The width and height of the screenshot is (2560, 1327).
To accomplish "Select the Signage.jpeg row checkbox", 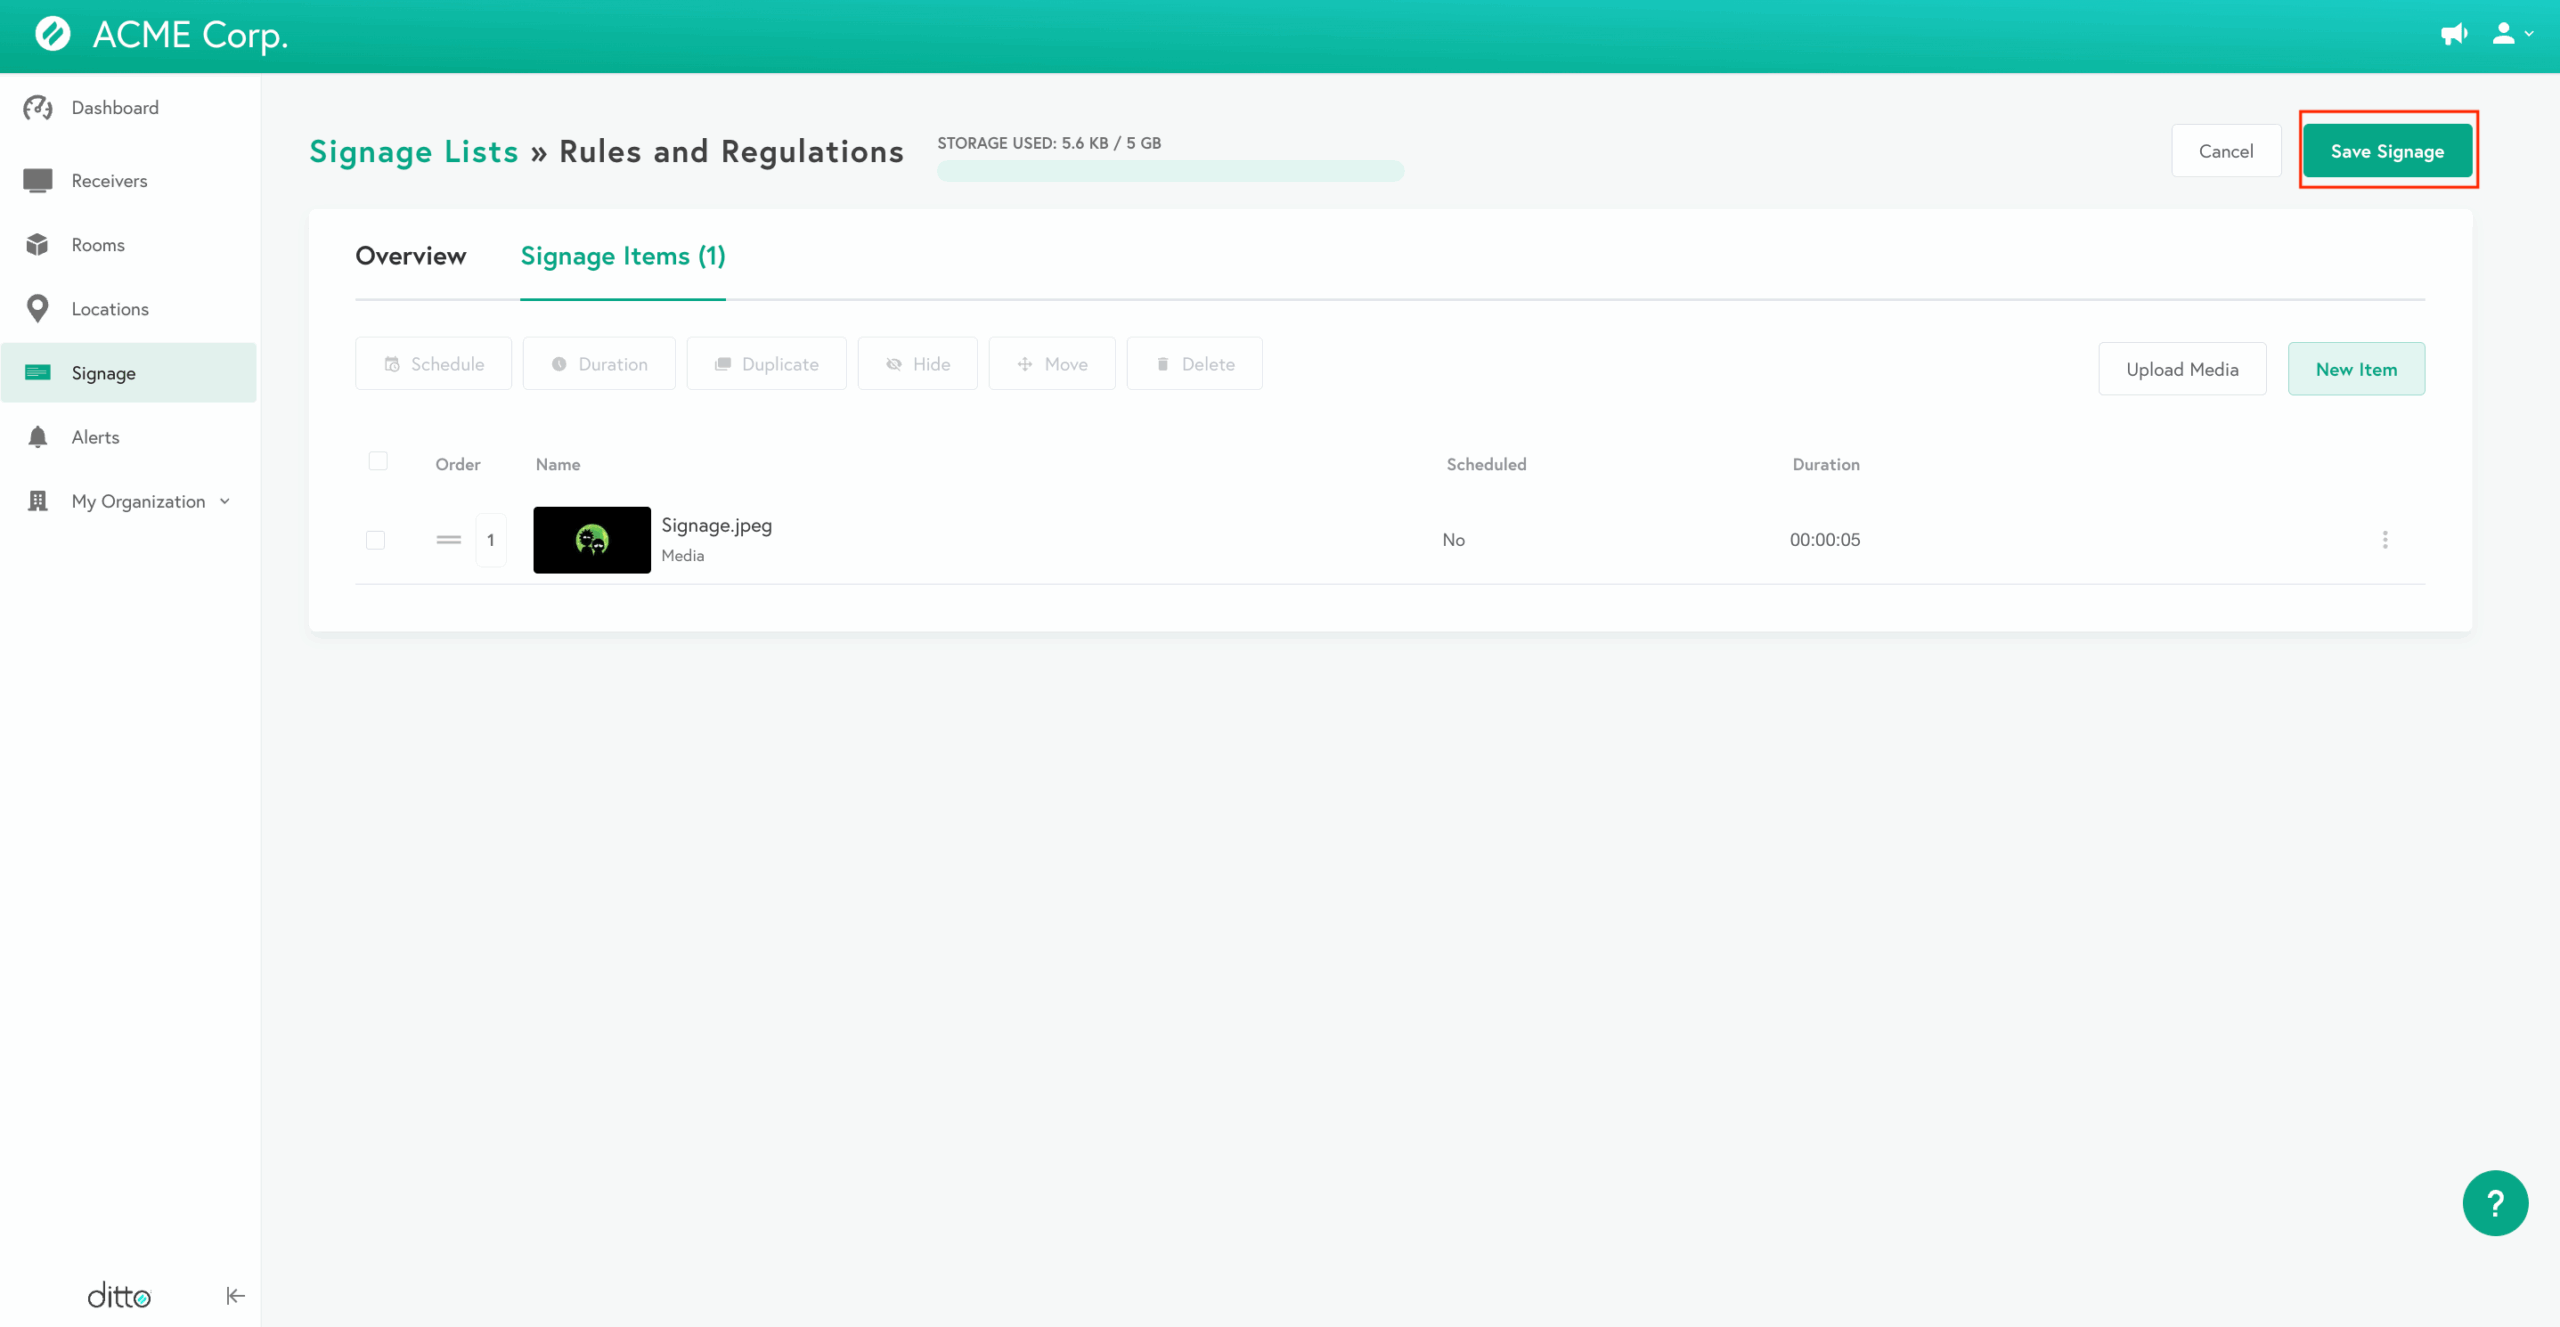I will [x=376, y=540].
